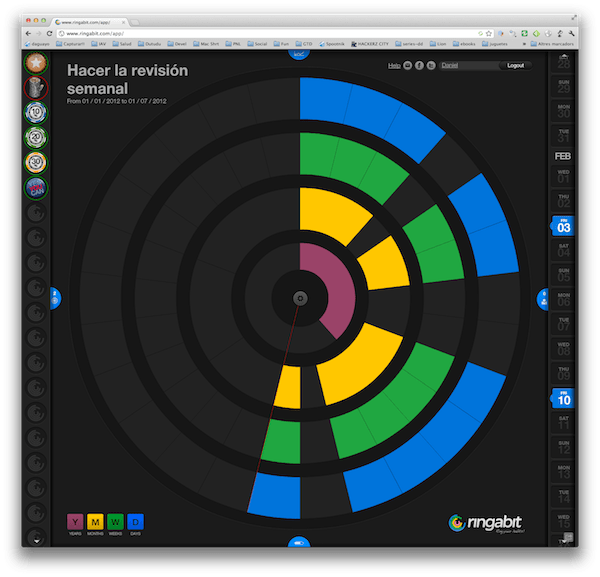Show more bookmarks overflow chevron
This screenshot has width=600, height=577.
[524, 44]
